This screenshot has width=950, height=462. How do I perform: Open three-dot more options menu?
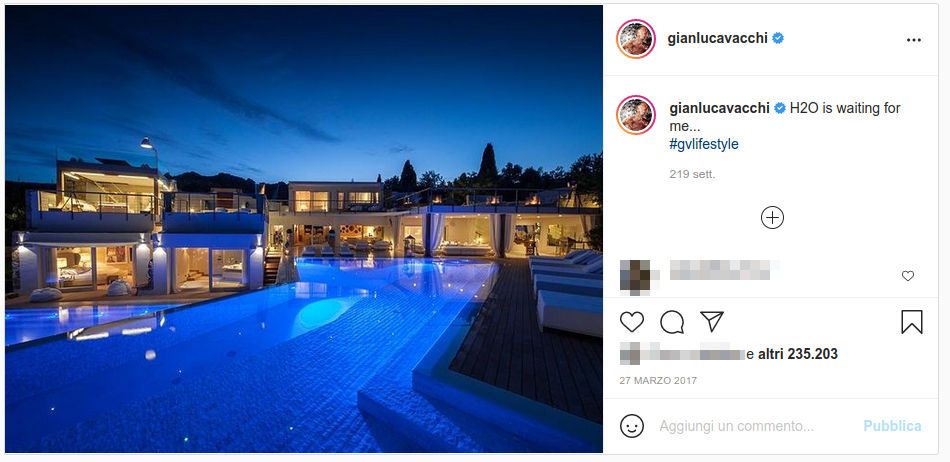coord(914,40)
